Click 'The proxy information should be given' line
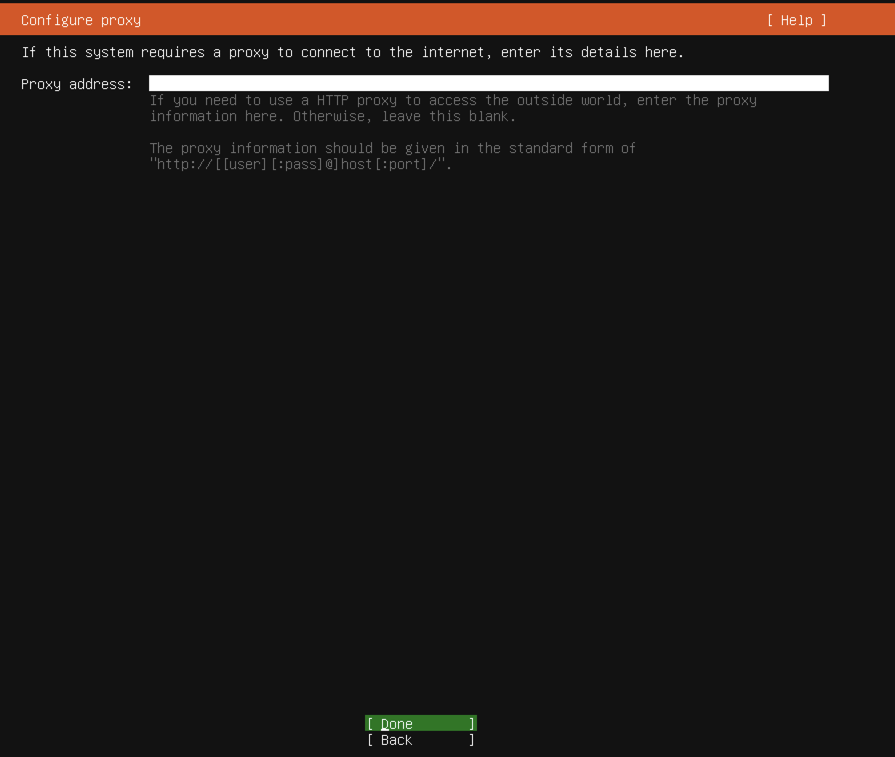The image size is (895, 757). click(x=393, y=148)
